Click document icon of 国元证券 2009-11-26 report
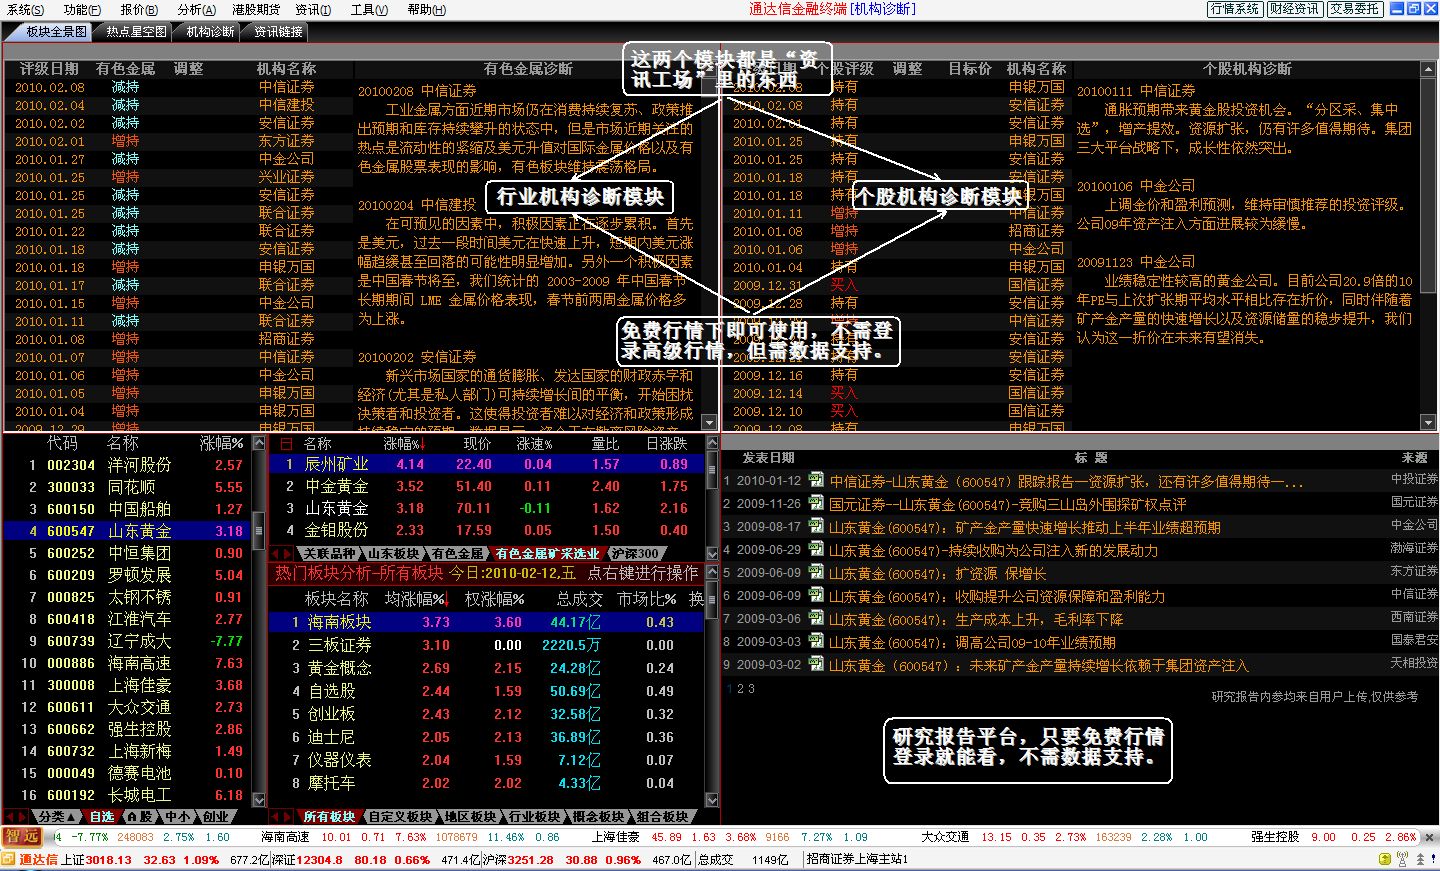This screenshot has width=1440, height=871. [x=816, y=504]
